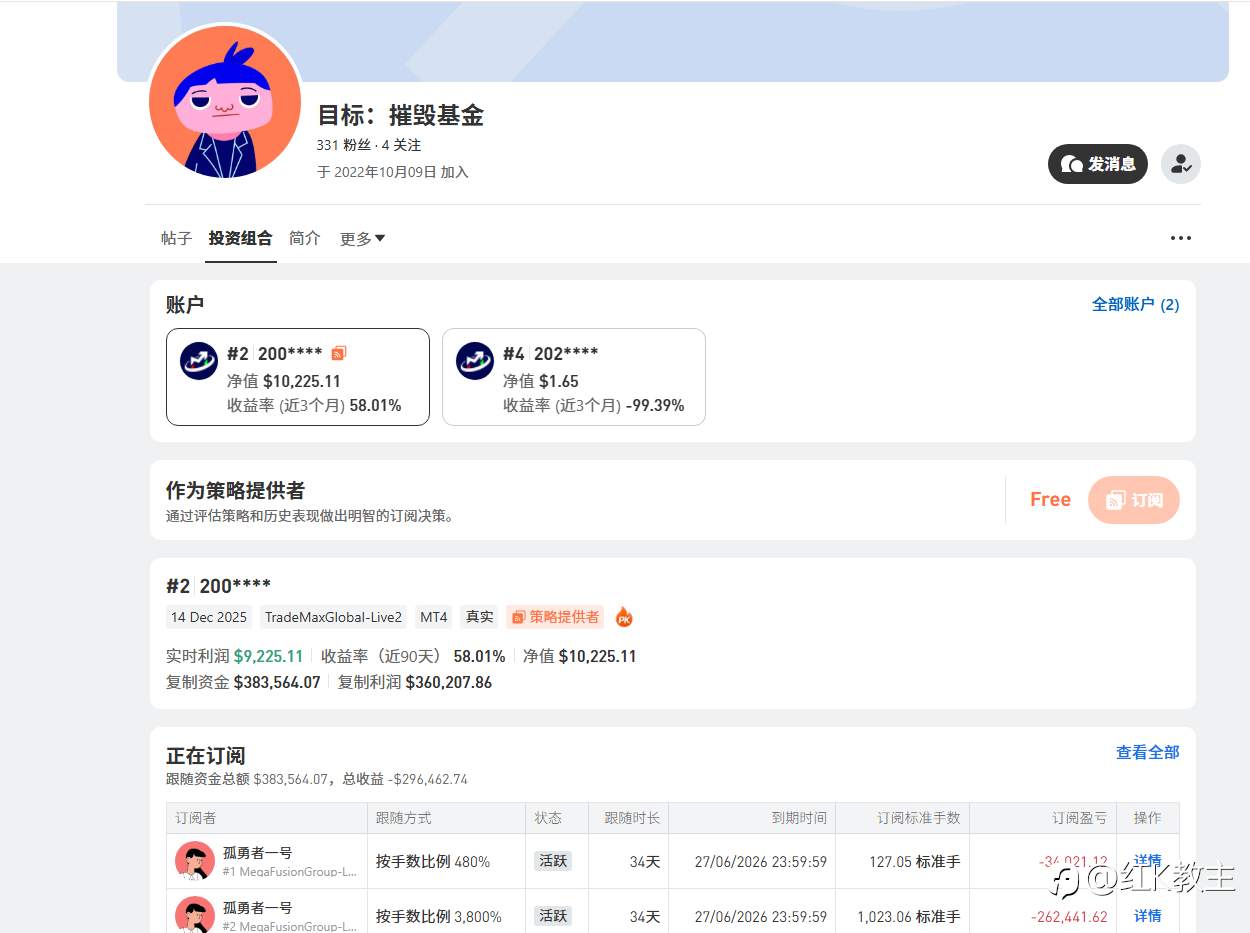Open 详情 link in -262,441.62 row
Image resolution: width=1250 pixels, height=933 pixels.
pos(1148,916)
